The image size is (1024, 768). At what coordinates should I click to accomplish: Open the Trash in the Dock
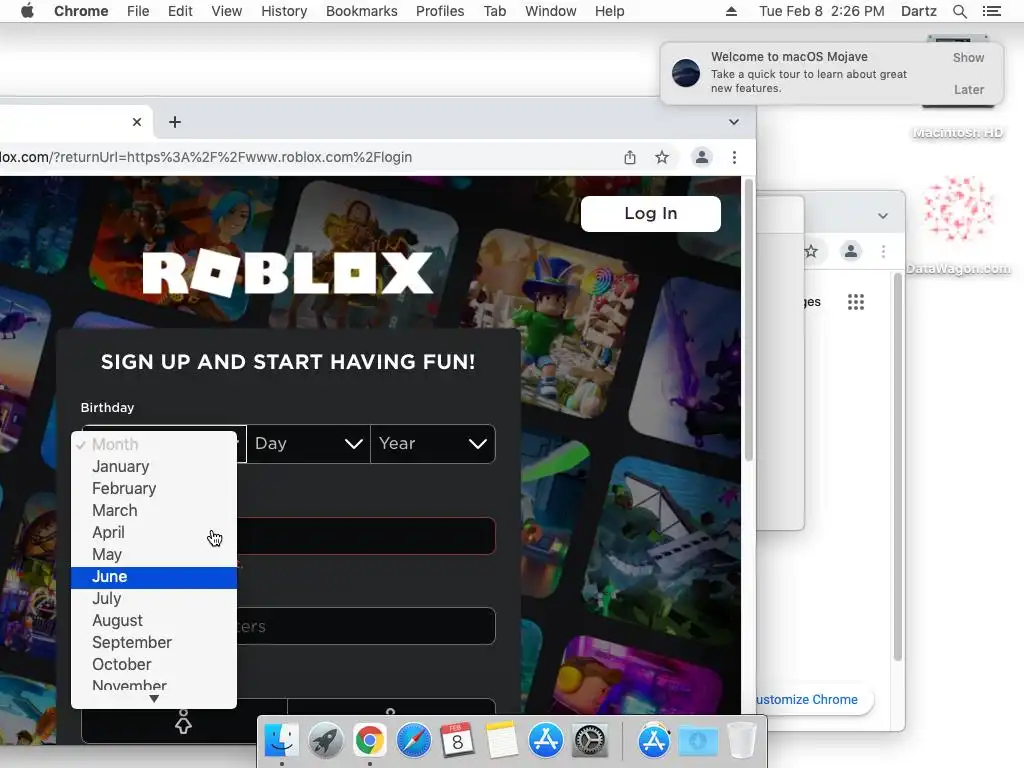click(x=741, y=741)
